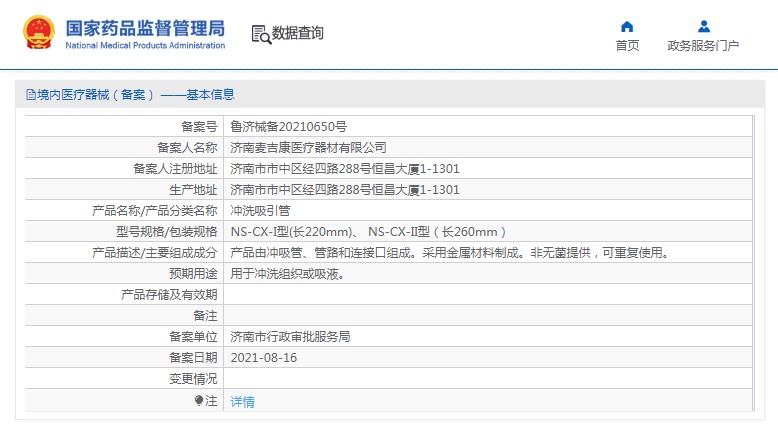Click the 备案日期 label
778x427 pixels.
tap(193, 358)
